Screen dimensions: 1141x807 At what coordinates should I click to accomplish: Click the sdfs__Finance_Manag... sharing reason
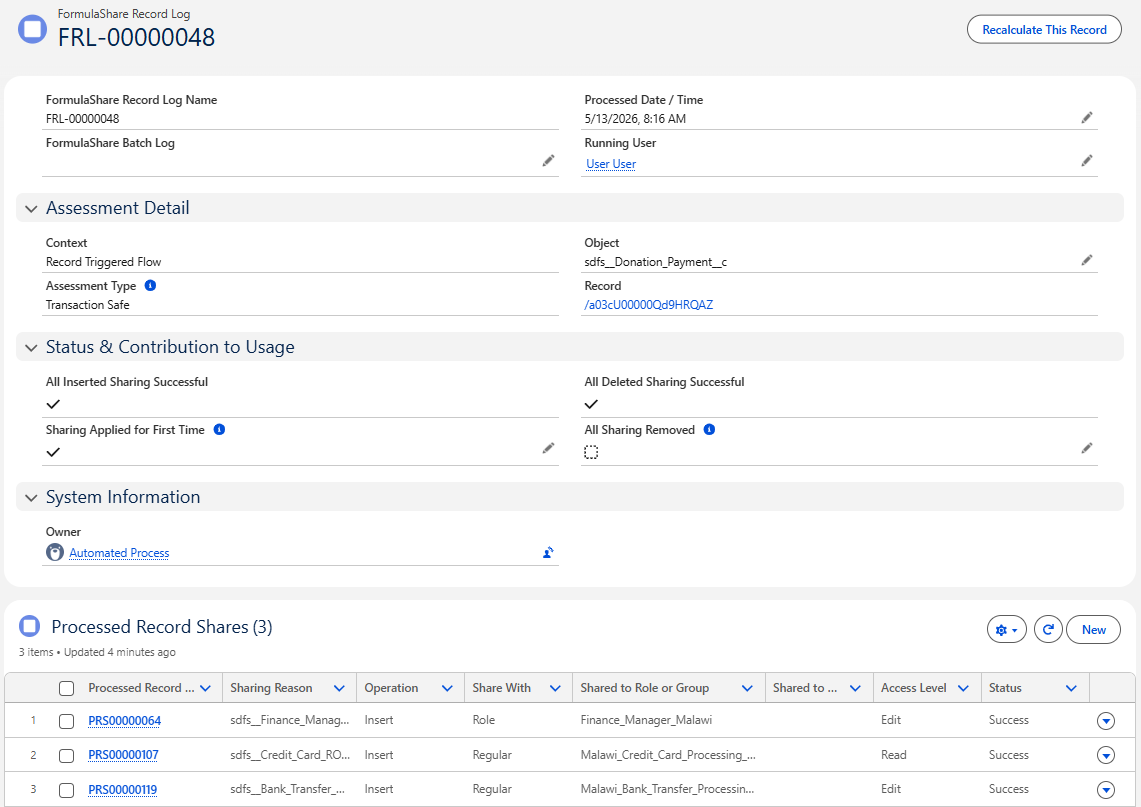(290, 720)
